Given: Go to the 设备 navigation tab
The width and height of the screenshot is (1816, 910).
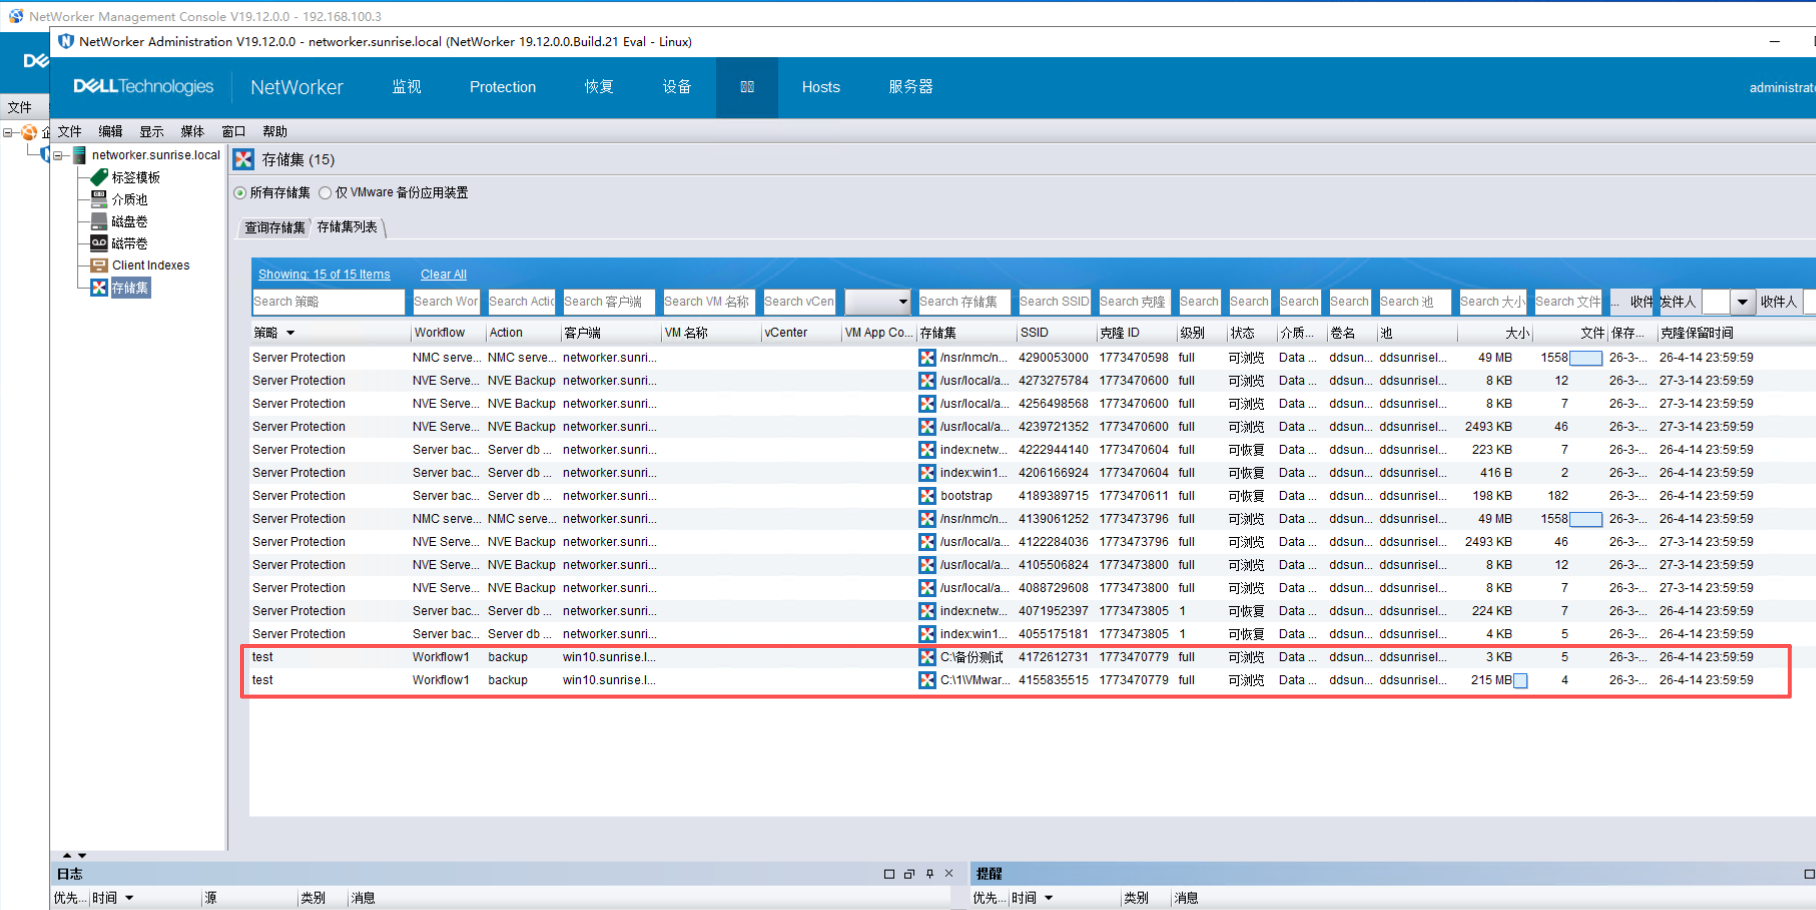Looking at the screenshot, I should click(677, 87).
